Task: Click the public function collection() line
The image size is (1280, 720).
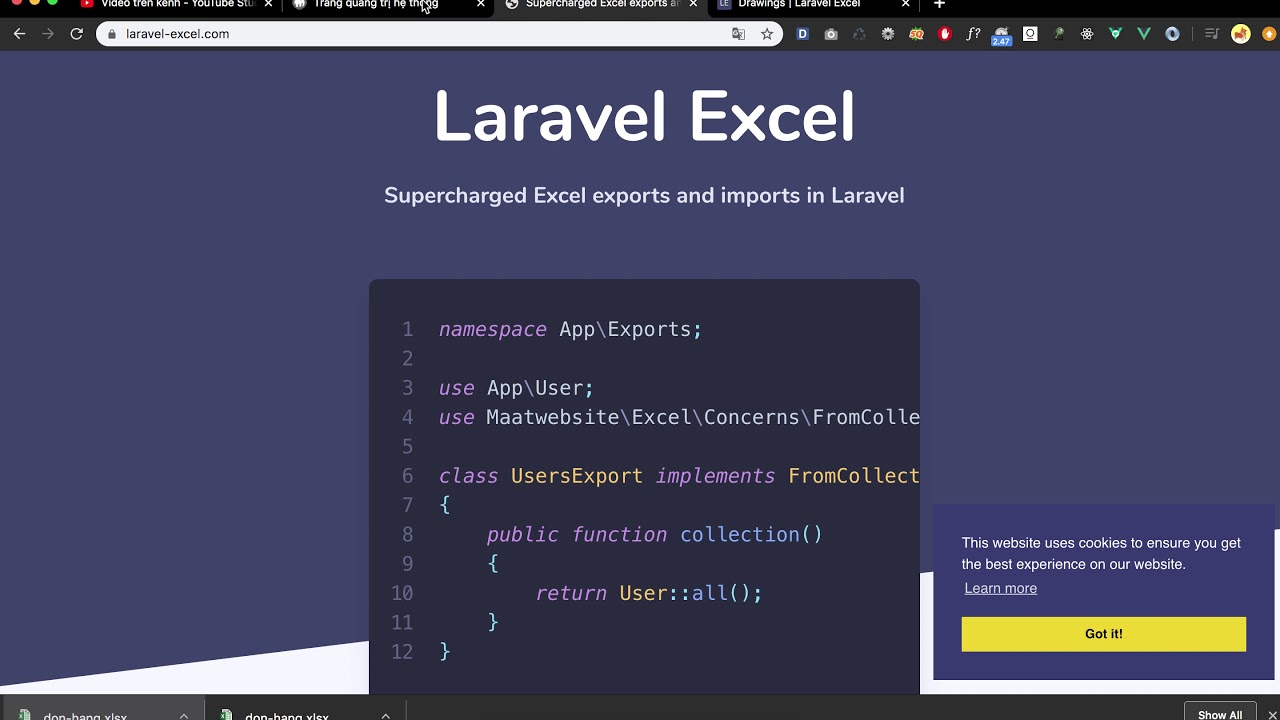Action: (x=654, y=535)
